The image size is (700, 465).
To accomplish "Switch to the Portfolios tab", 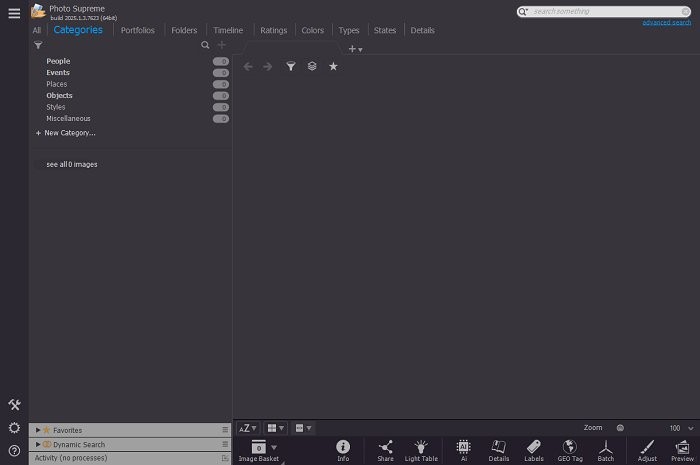I will pos(138,30).
